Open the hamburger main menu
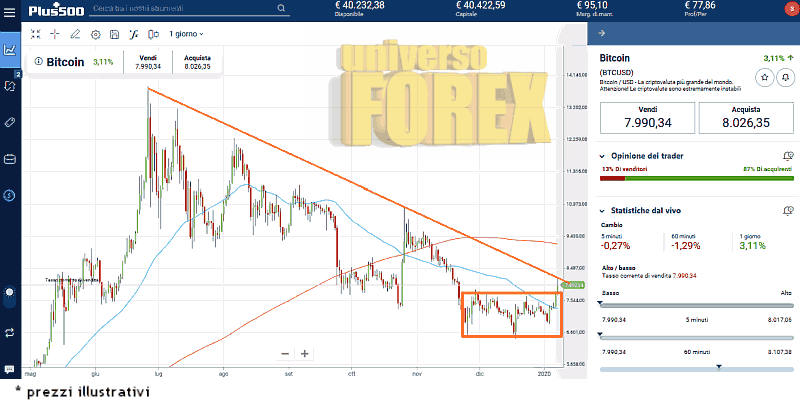Screen dimensions: 800x405 tap(9, 10)
